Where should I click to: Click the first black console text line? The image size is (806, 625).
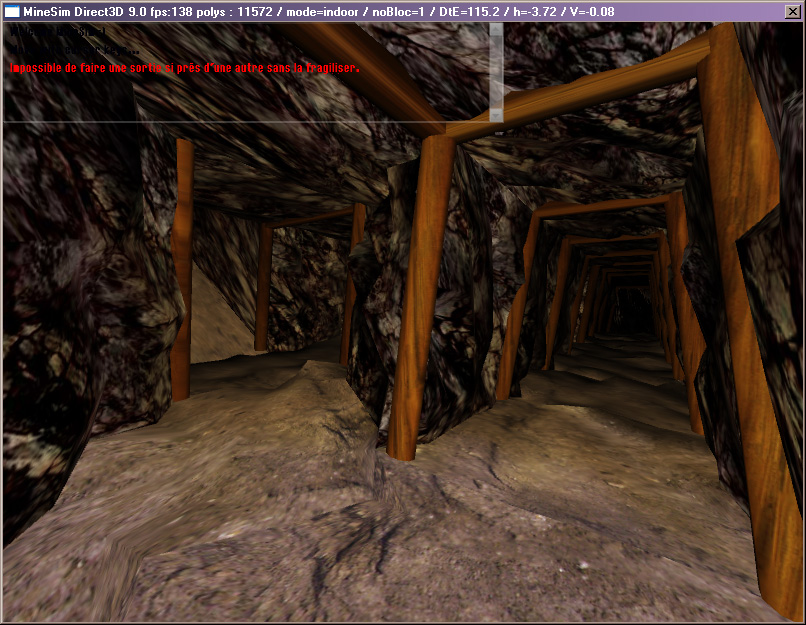click(60, 32)
